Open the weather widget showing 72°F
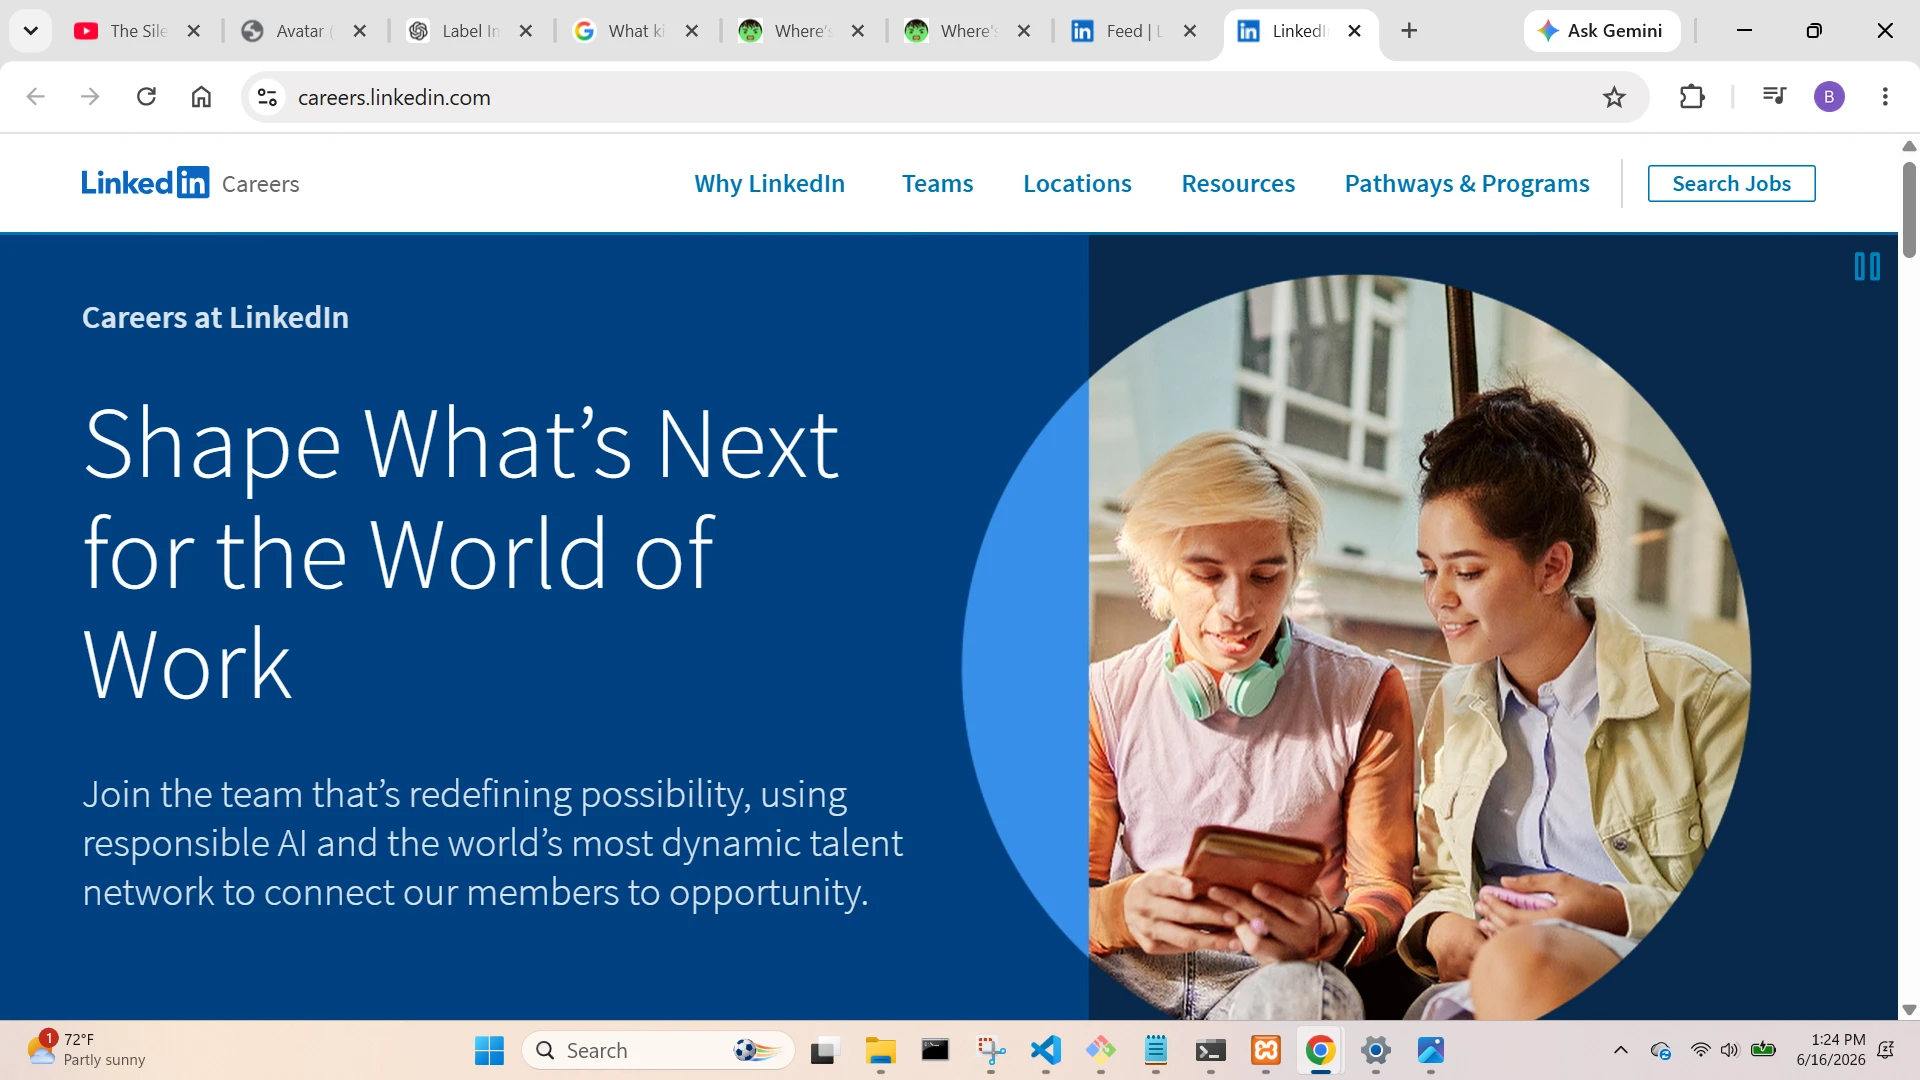The height and width of the screenshot is (1080, 1920). [x=86, y=1050]
